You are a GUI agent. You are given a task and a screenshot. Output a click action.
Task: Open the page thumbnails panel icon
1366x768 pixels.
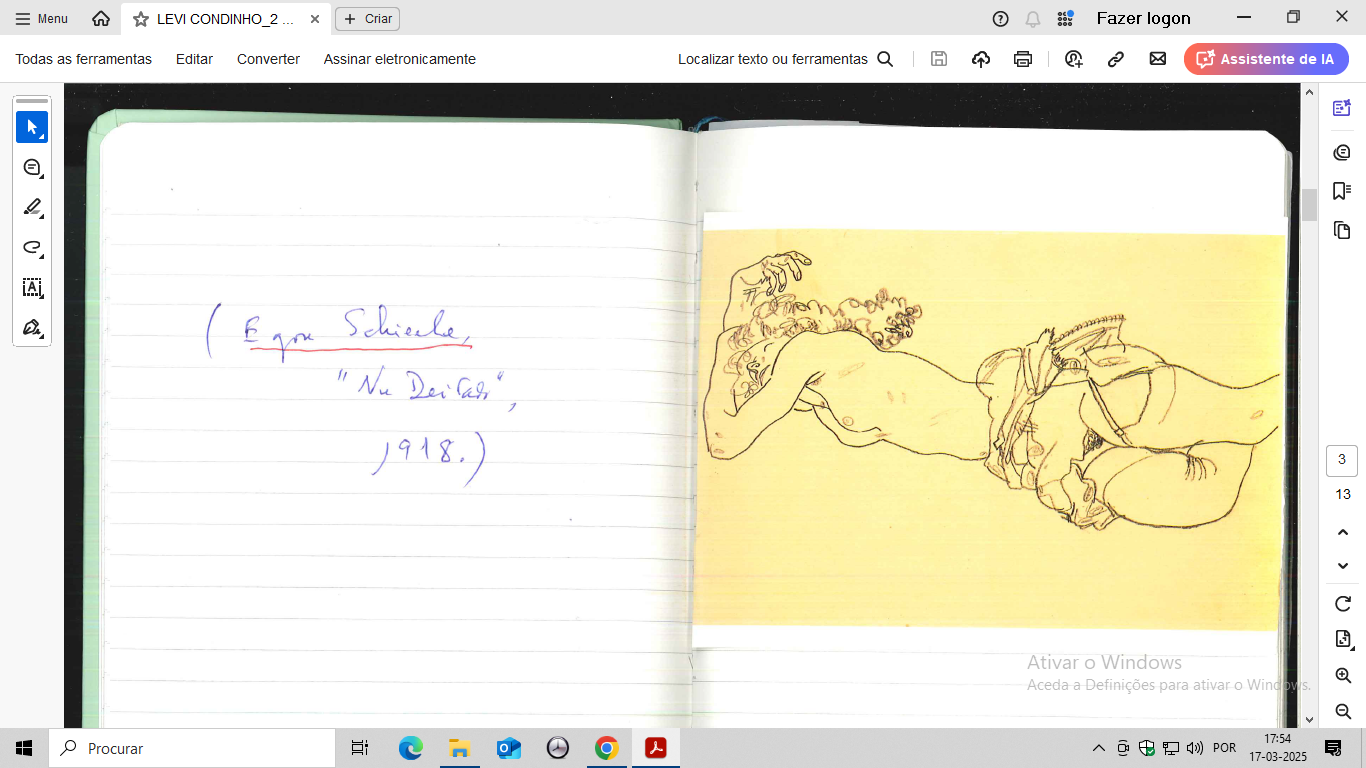click(1342, 231)
